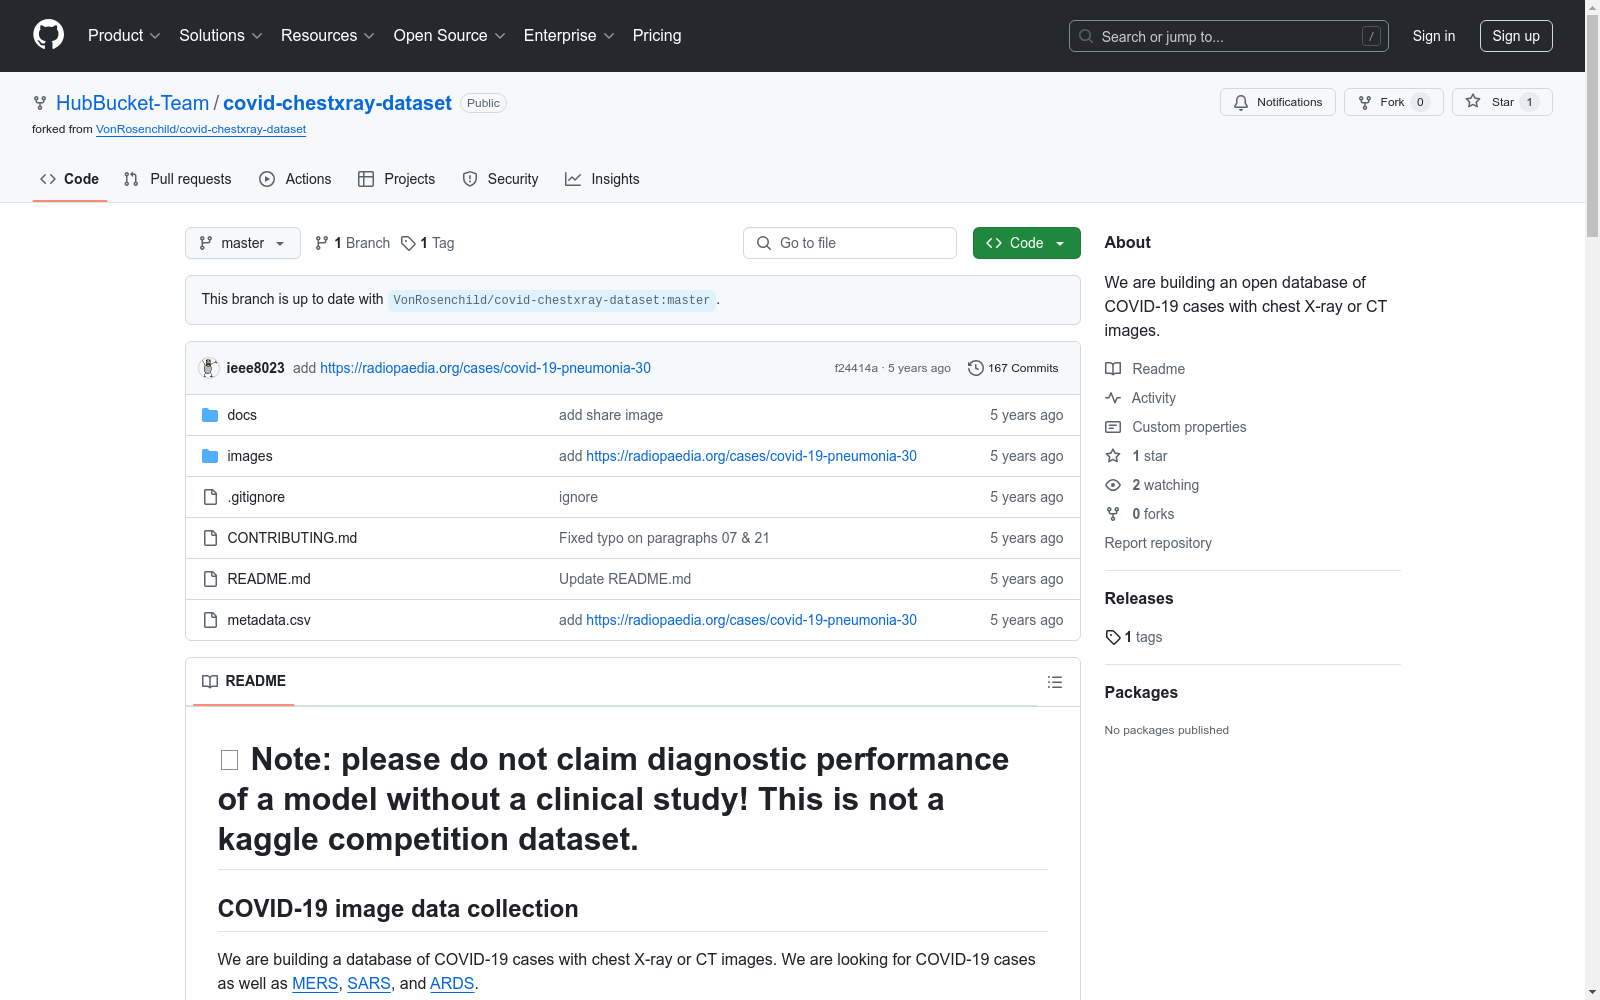Expand the Open Source menu
1600x1000 pixels.
[x=450, y=36]
